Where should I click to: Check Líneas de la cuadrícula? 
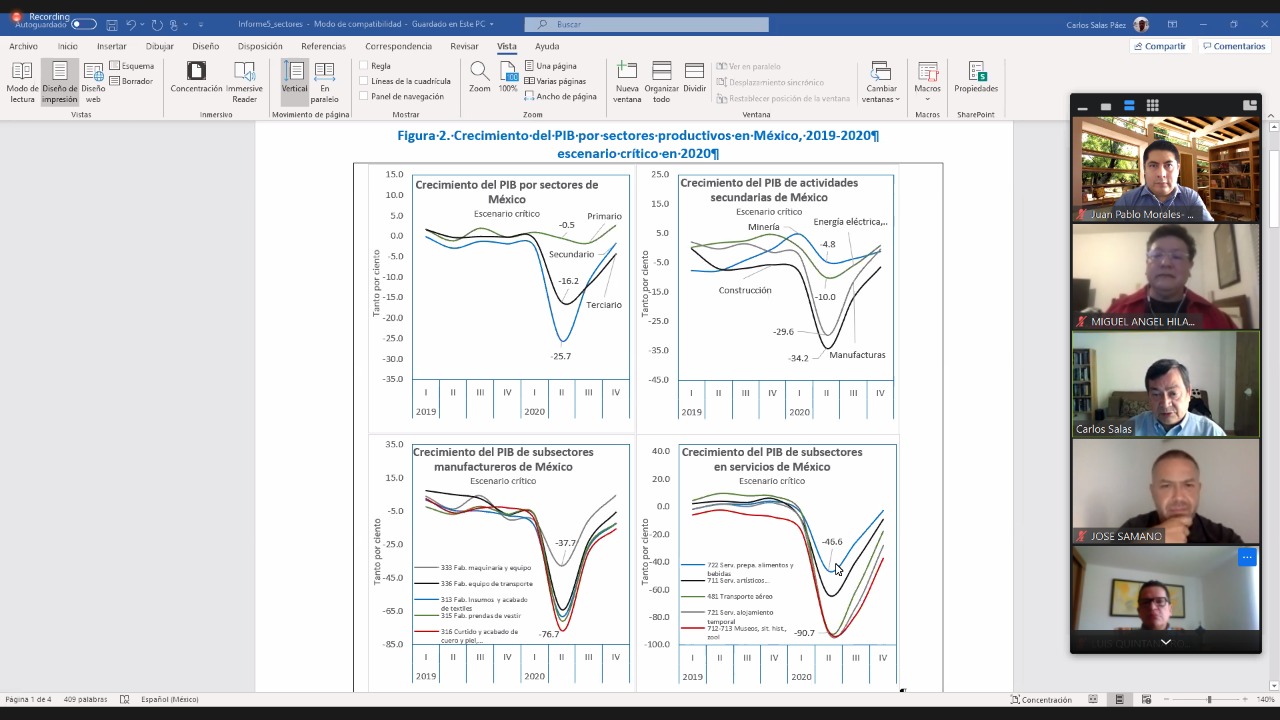(x=365, y=81)
